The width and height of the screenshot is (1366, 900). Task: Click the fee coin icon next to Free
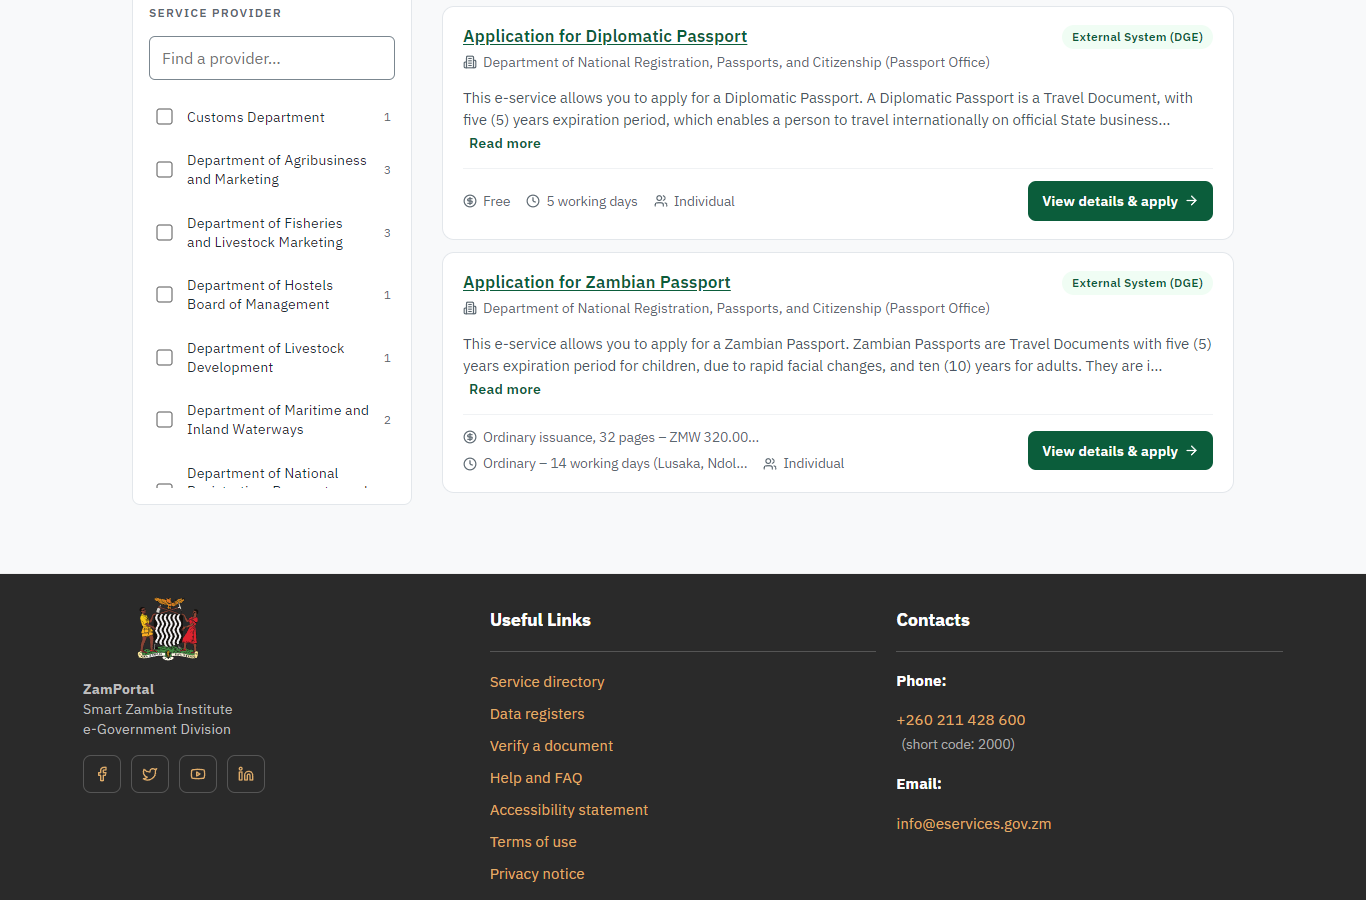(470, 201)
